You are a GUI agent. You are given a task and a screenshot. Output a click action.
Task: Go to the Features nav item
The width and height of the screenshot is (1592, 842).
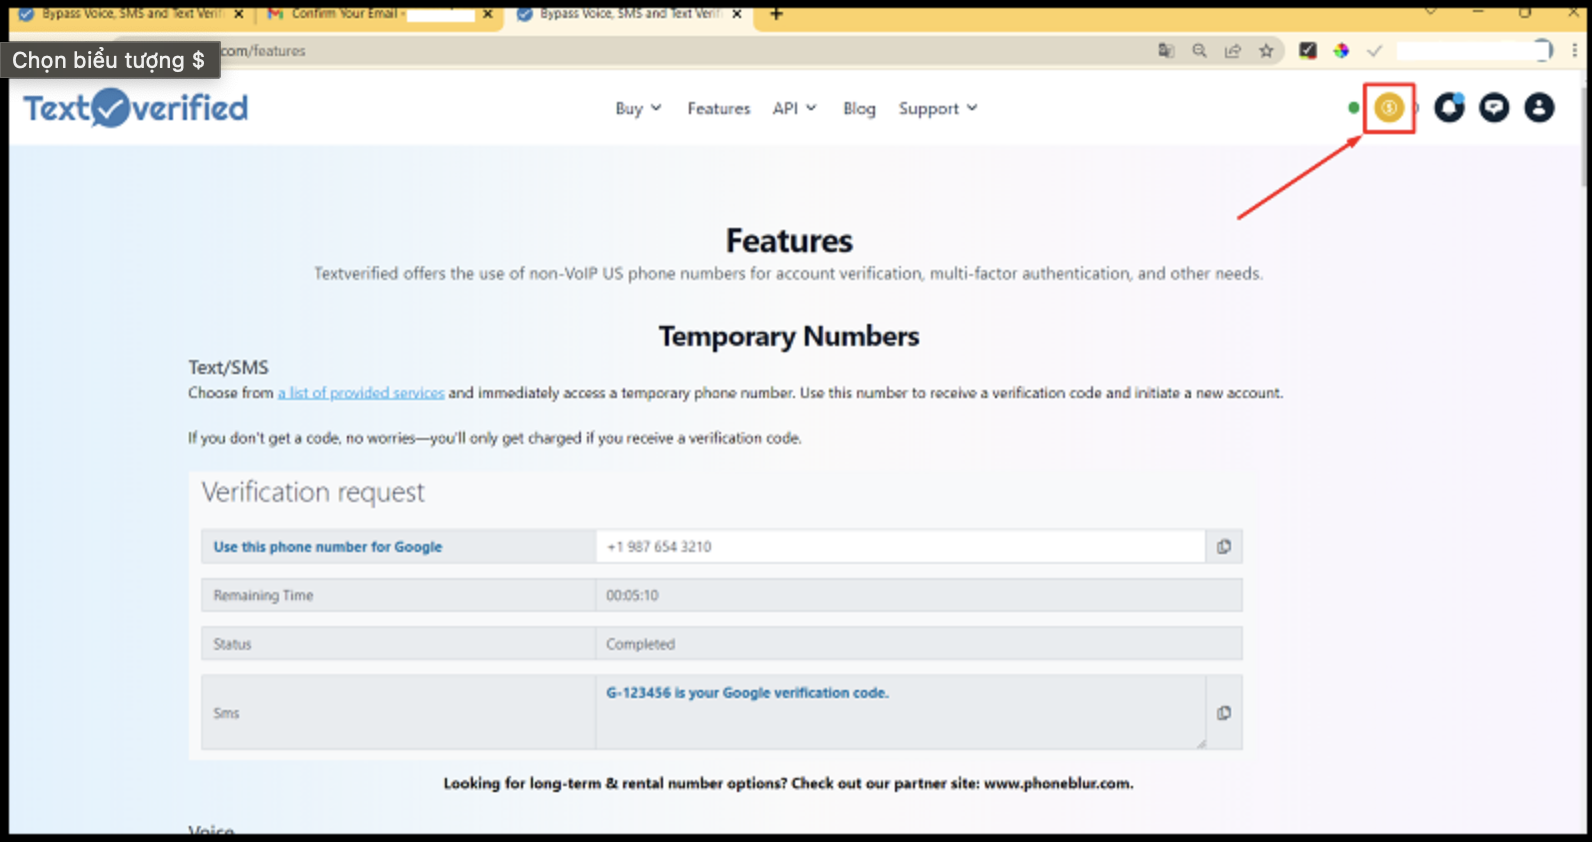tap(718, 108)
